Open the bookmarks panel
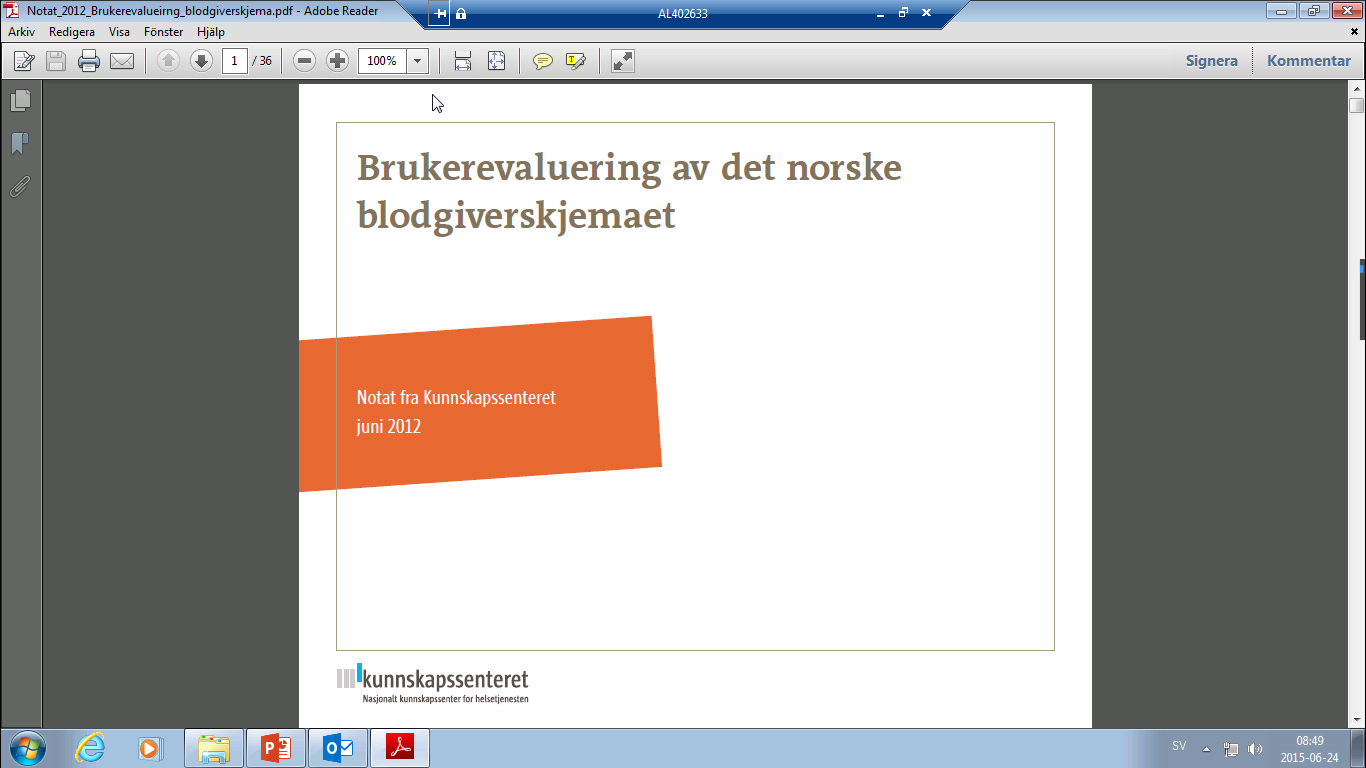Viewport: 1366px width, 768px height. coord(20,144)
